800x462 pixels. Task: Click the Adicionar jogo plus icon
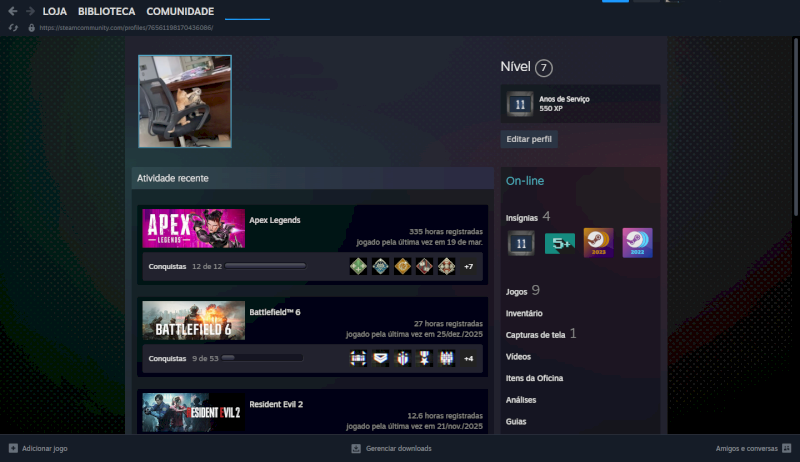(x=13, y=448)
